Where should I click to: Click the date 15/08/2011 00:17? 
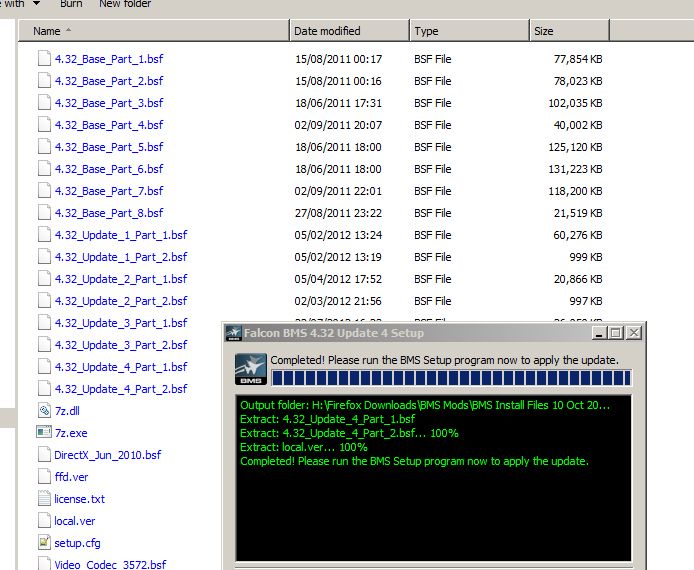(339, 59)
